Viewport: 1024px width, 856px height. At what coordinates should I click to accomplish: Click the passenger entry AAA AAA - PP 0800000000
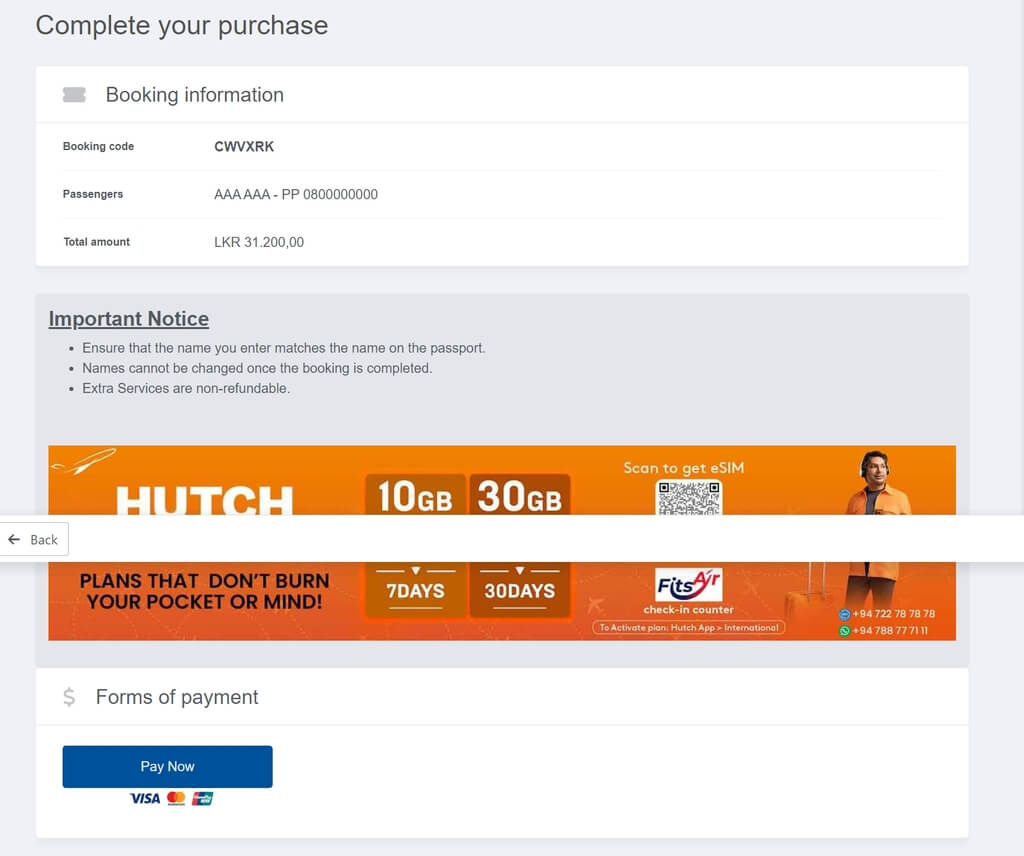coord(296,194)
